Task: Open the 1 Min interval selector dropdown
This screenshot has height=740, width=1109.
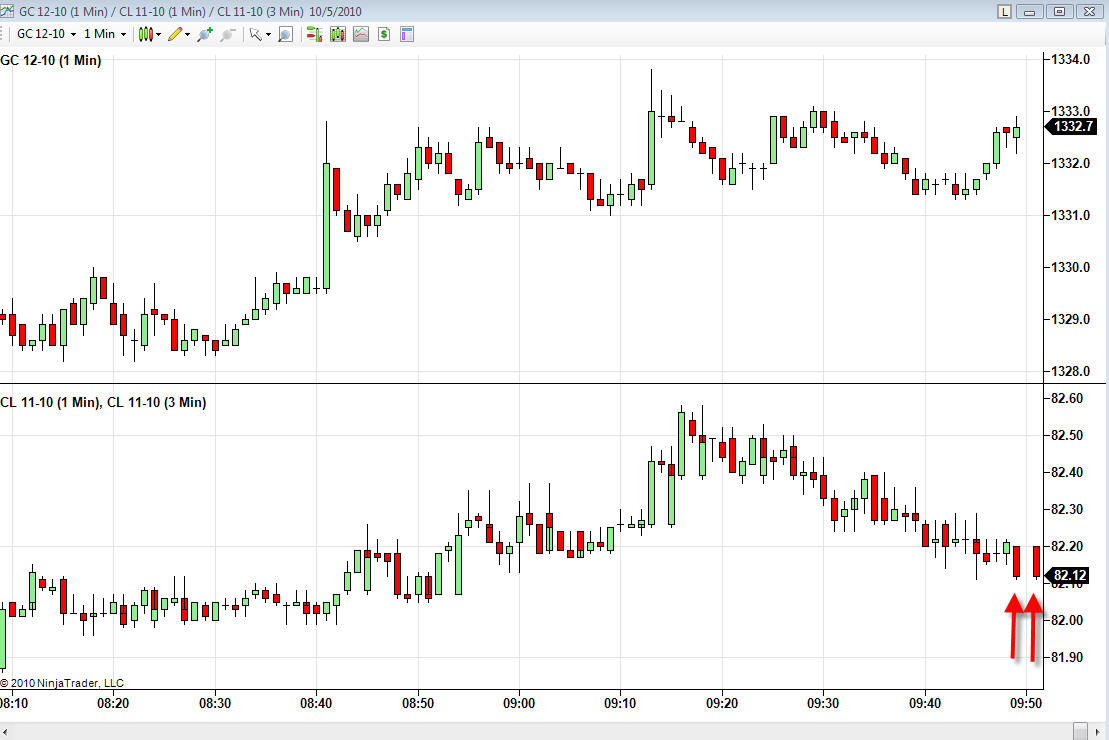Action: click(105, 34)
